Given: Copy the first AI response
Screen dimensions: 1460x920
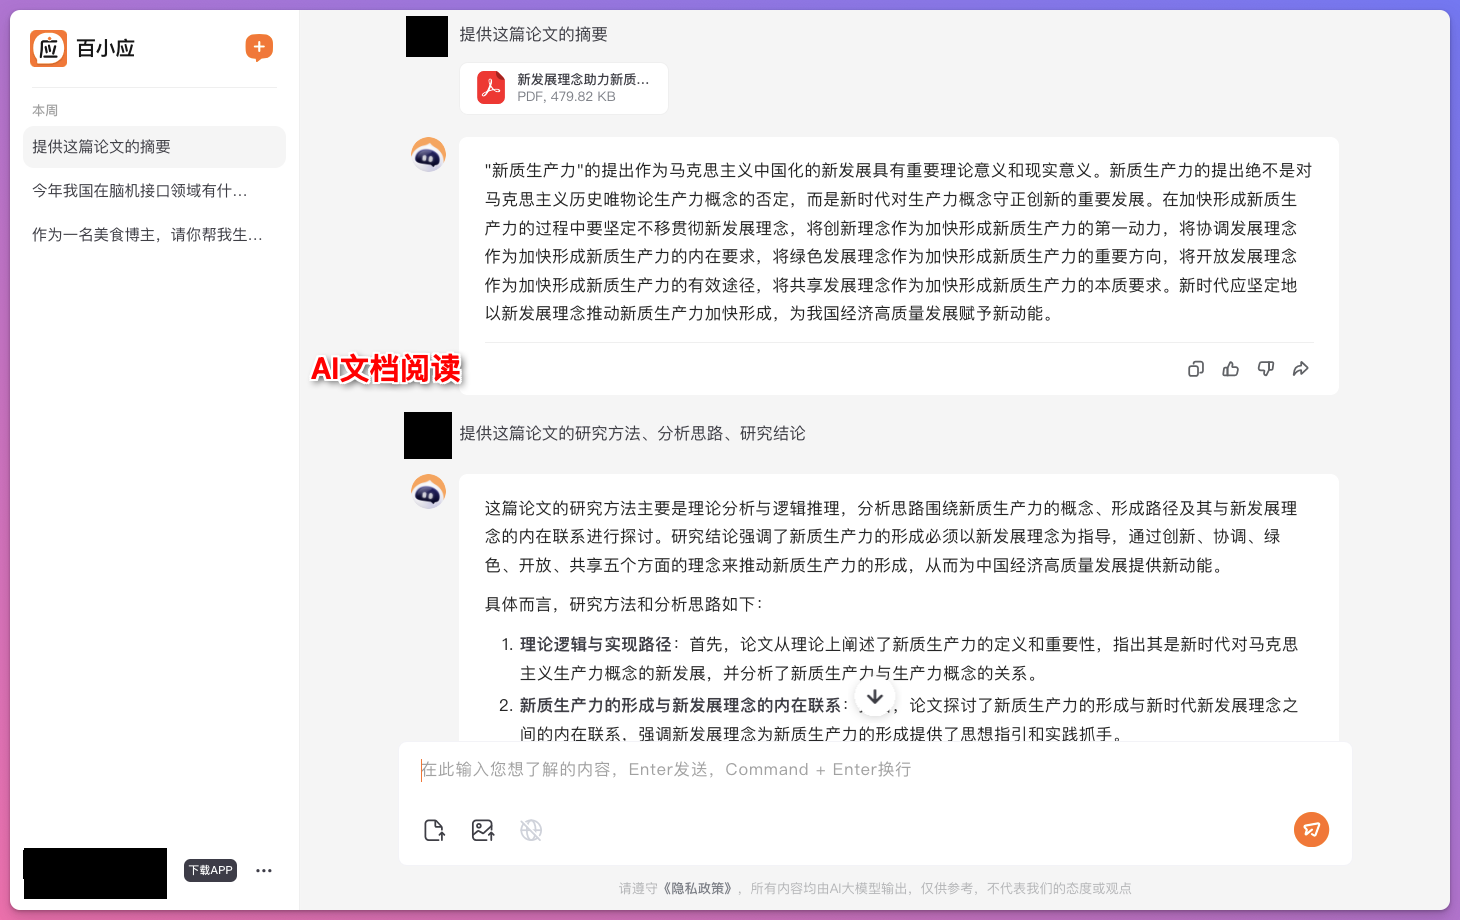Looking at the screenshot, I should point(1196,369).
